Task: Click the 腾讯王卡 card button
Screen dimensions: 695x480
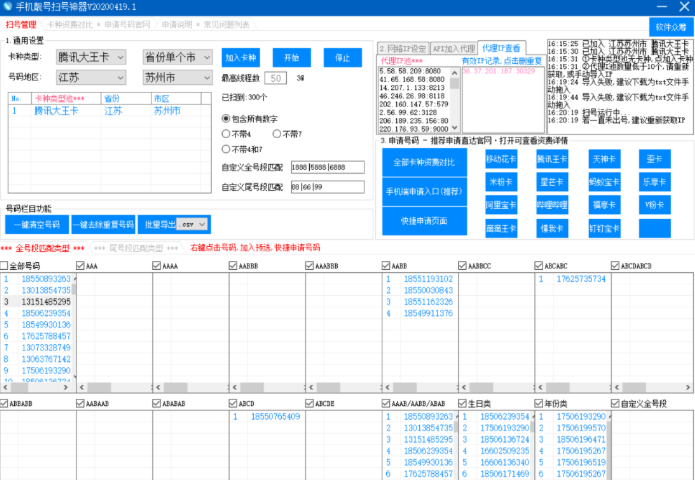Action: 552,159
